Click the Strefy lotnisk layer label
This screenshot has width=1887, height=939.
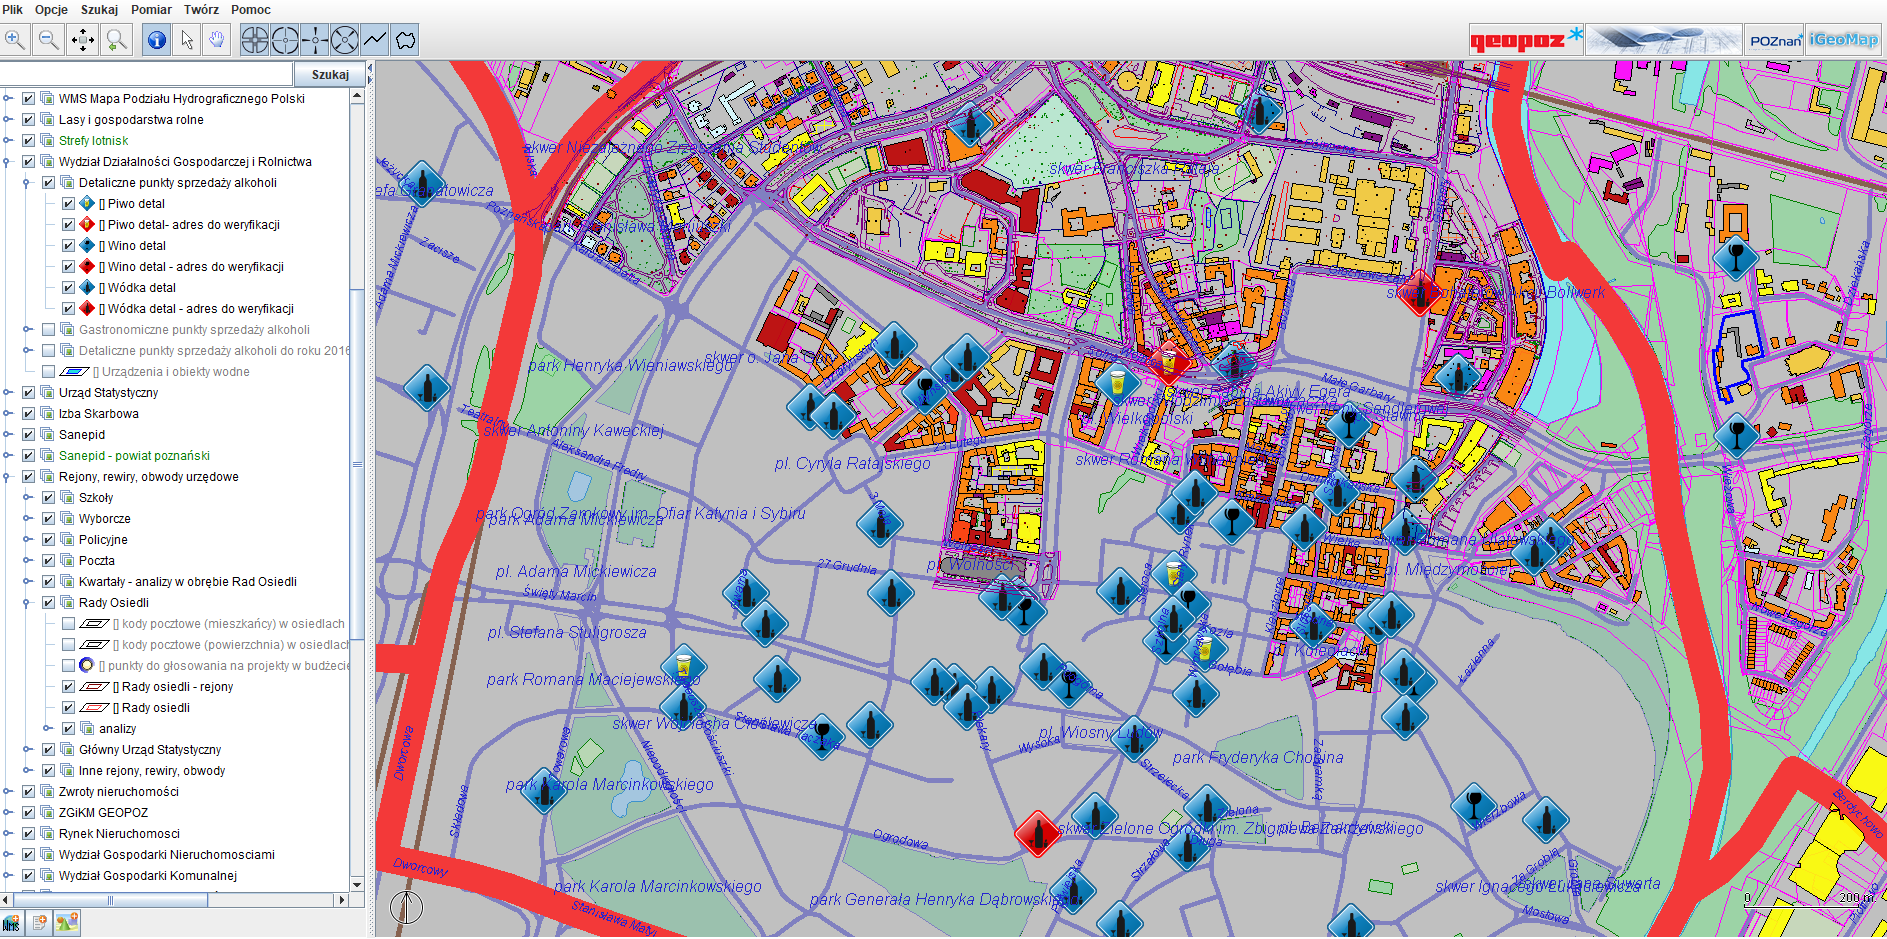coord(93,141)
